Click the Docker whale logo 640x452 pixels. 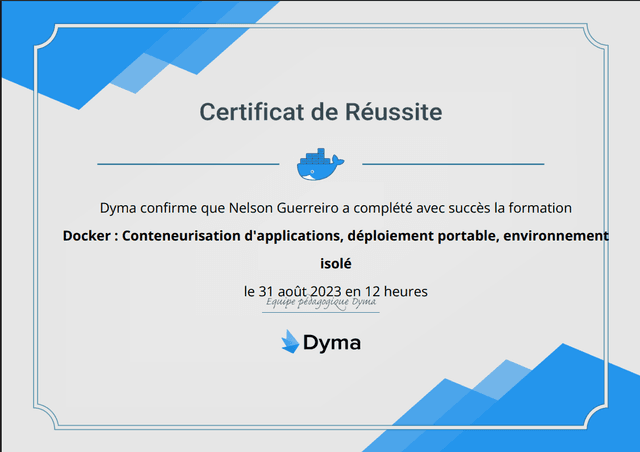320,164
